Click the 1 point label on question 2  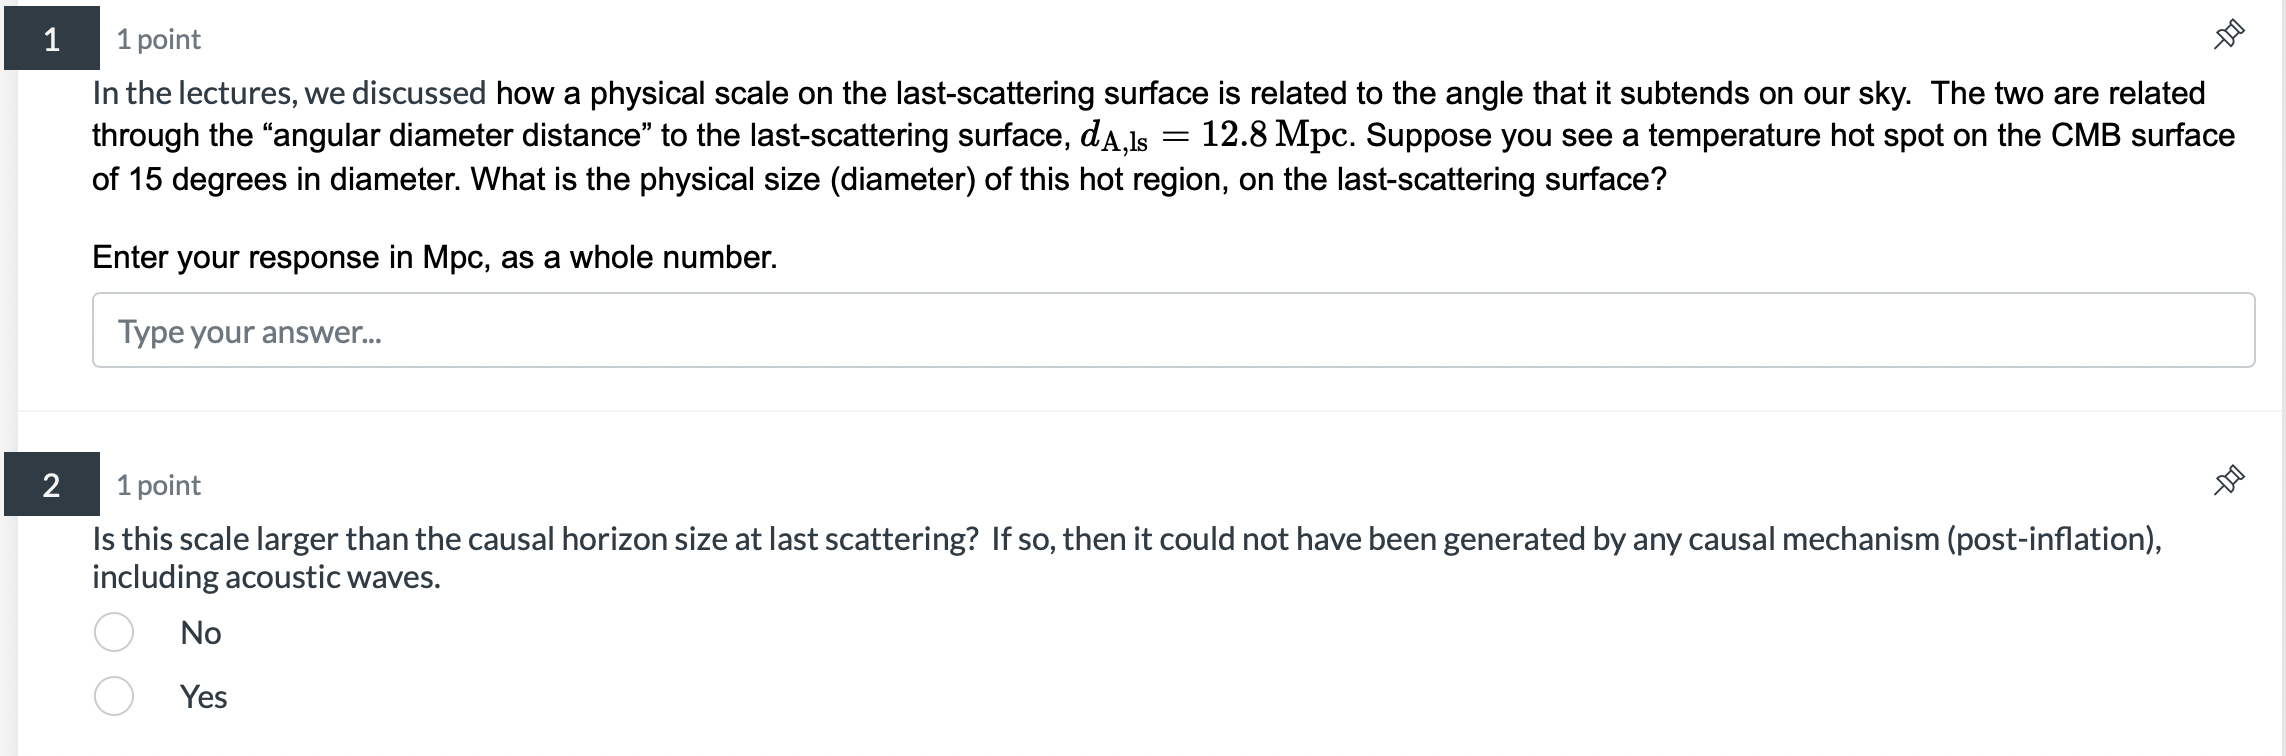click(x=157, y=483)
